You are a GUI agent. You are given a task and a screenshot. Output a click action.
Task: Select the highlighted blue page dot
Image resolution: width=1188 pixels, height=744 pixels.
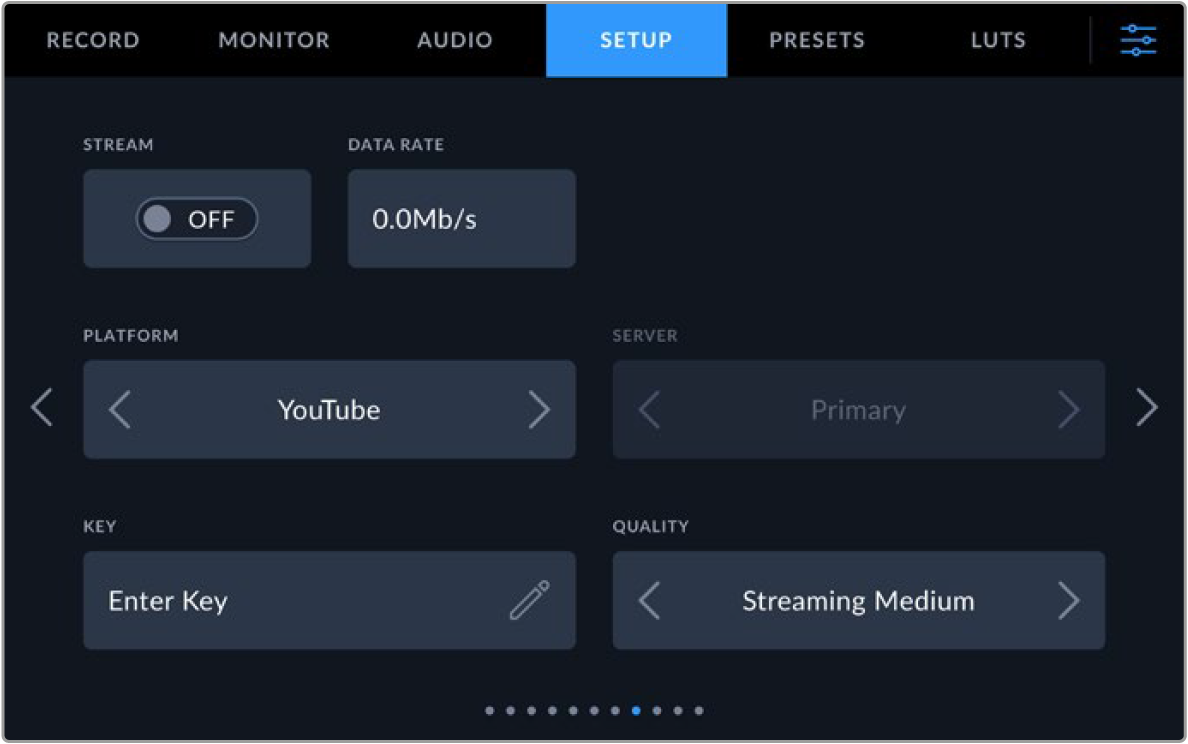[x=636, y=711]
